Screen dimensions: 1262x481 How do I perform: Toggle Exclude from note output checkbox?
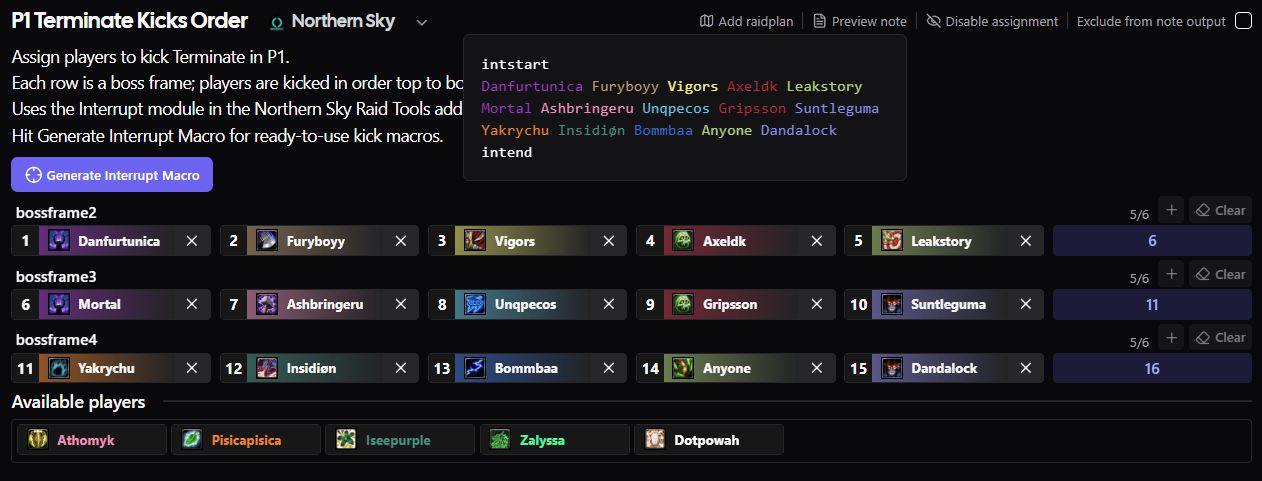click(x=1243, y=21)
